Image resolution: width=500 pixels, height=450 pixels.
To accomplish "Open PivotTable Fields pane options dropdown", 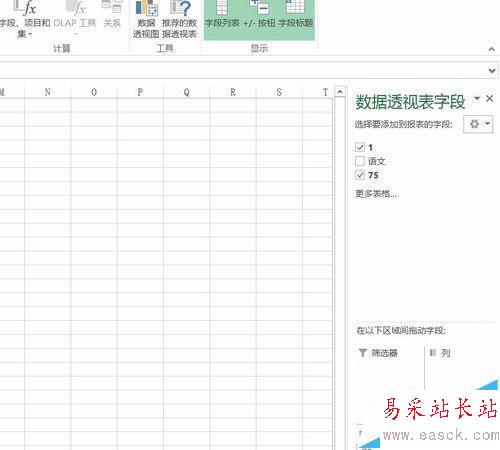I will [477, 98].
